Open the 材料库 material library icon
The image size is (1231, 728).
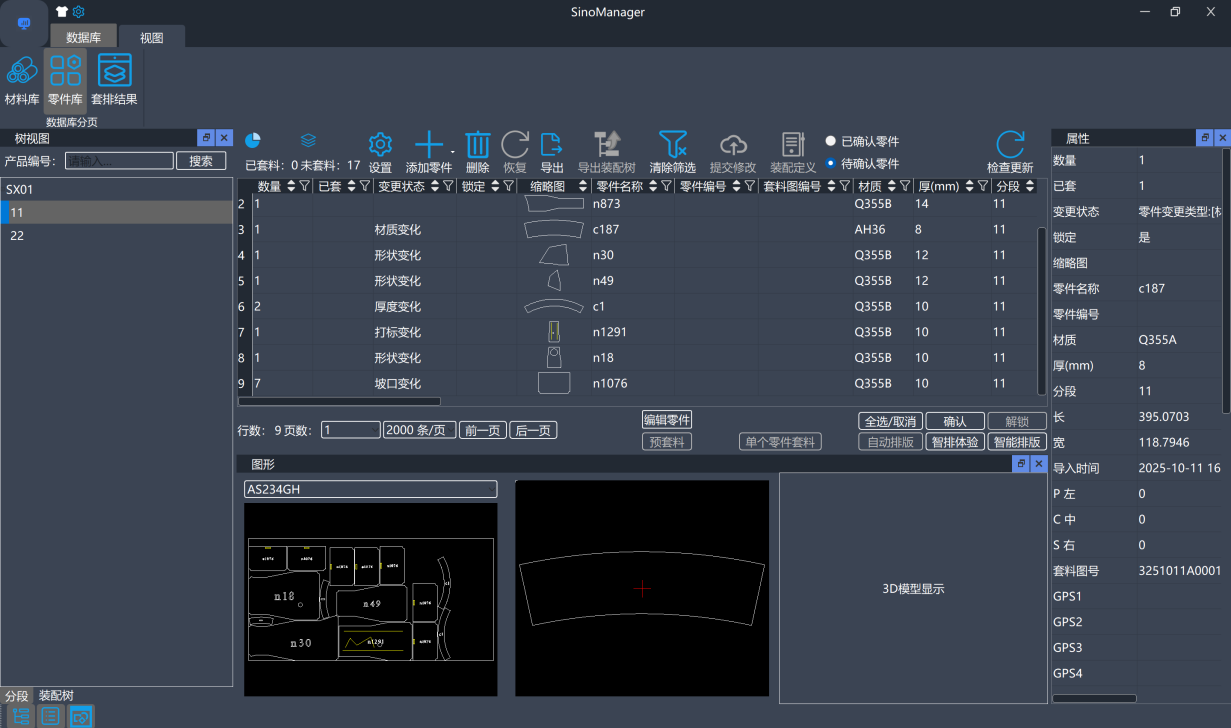pos(21,71)
